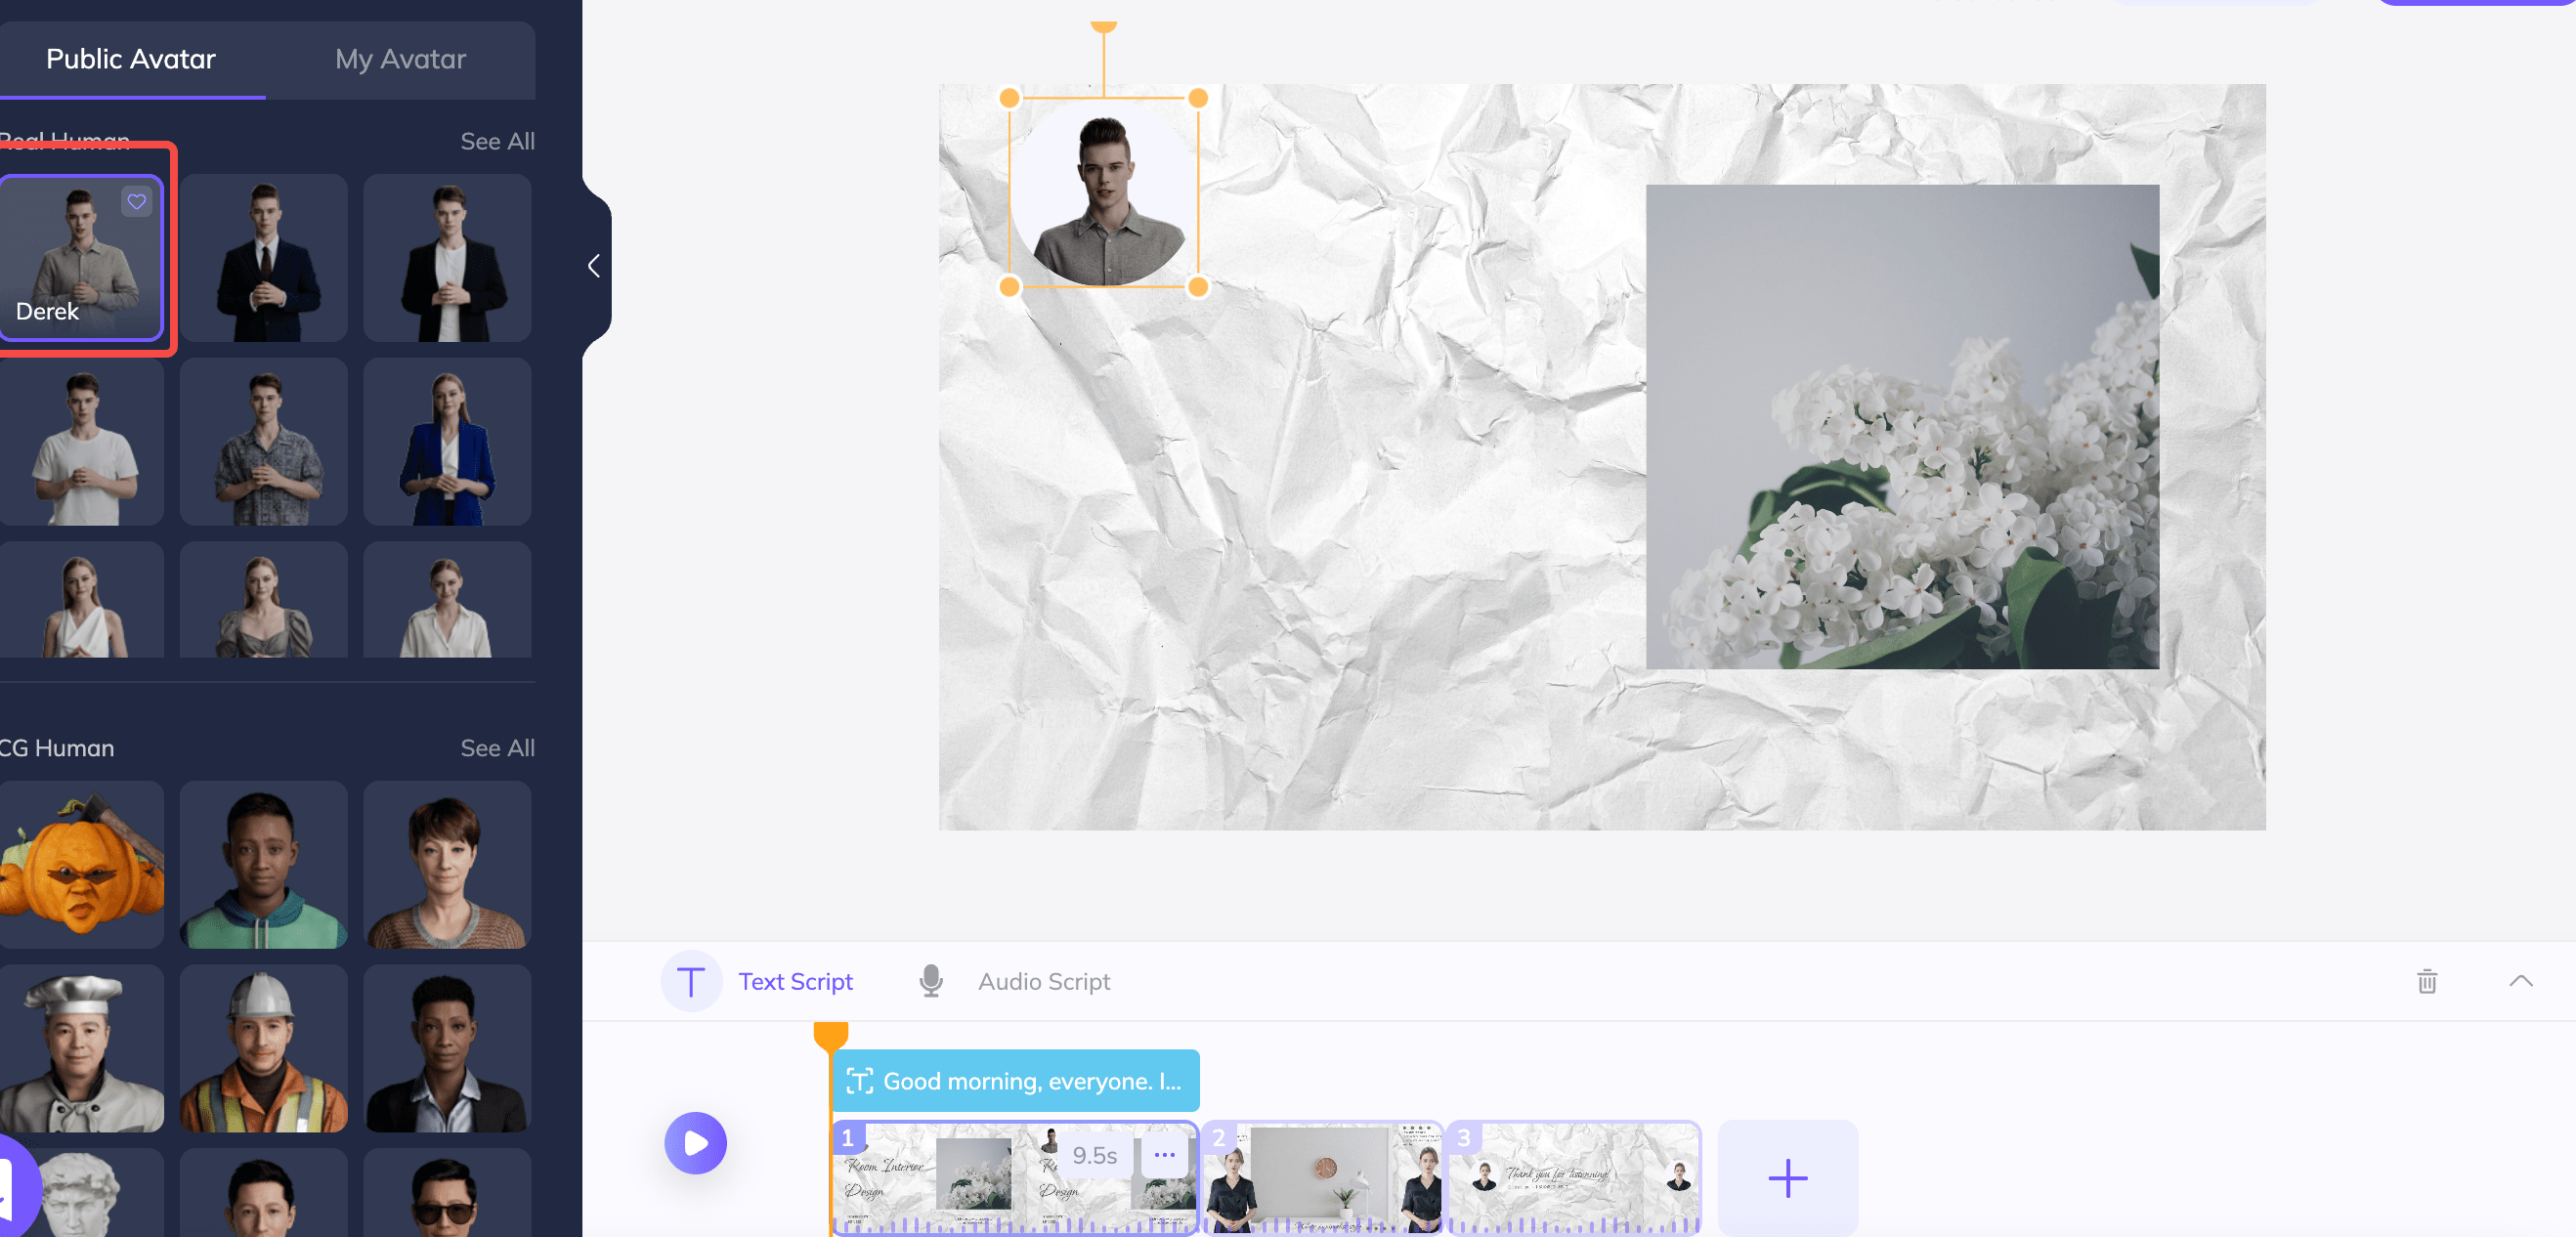Select the female avatar in grey puff-sleeve dress
The width and height of the screenshot is (2576, 1237).
tap(264, 600)
